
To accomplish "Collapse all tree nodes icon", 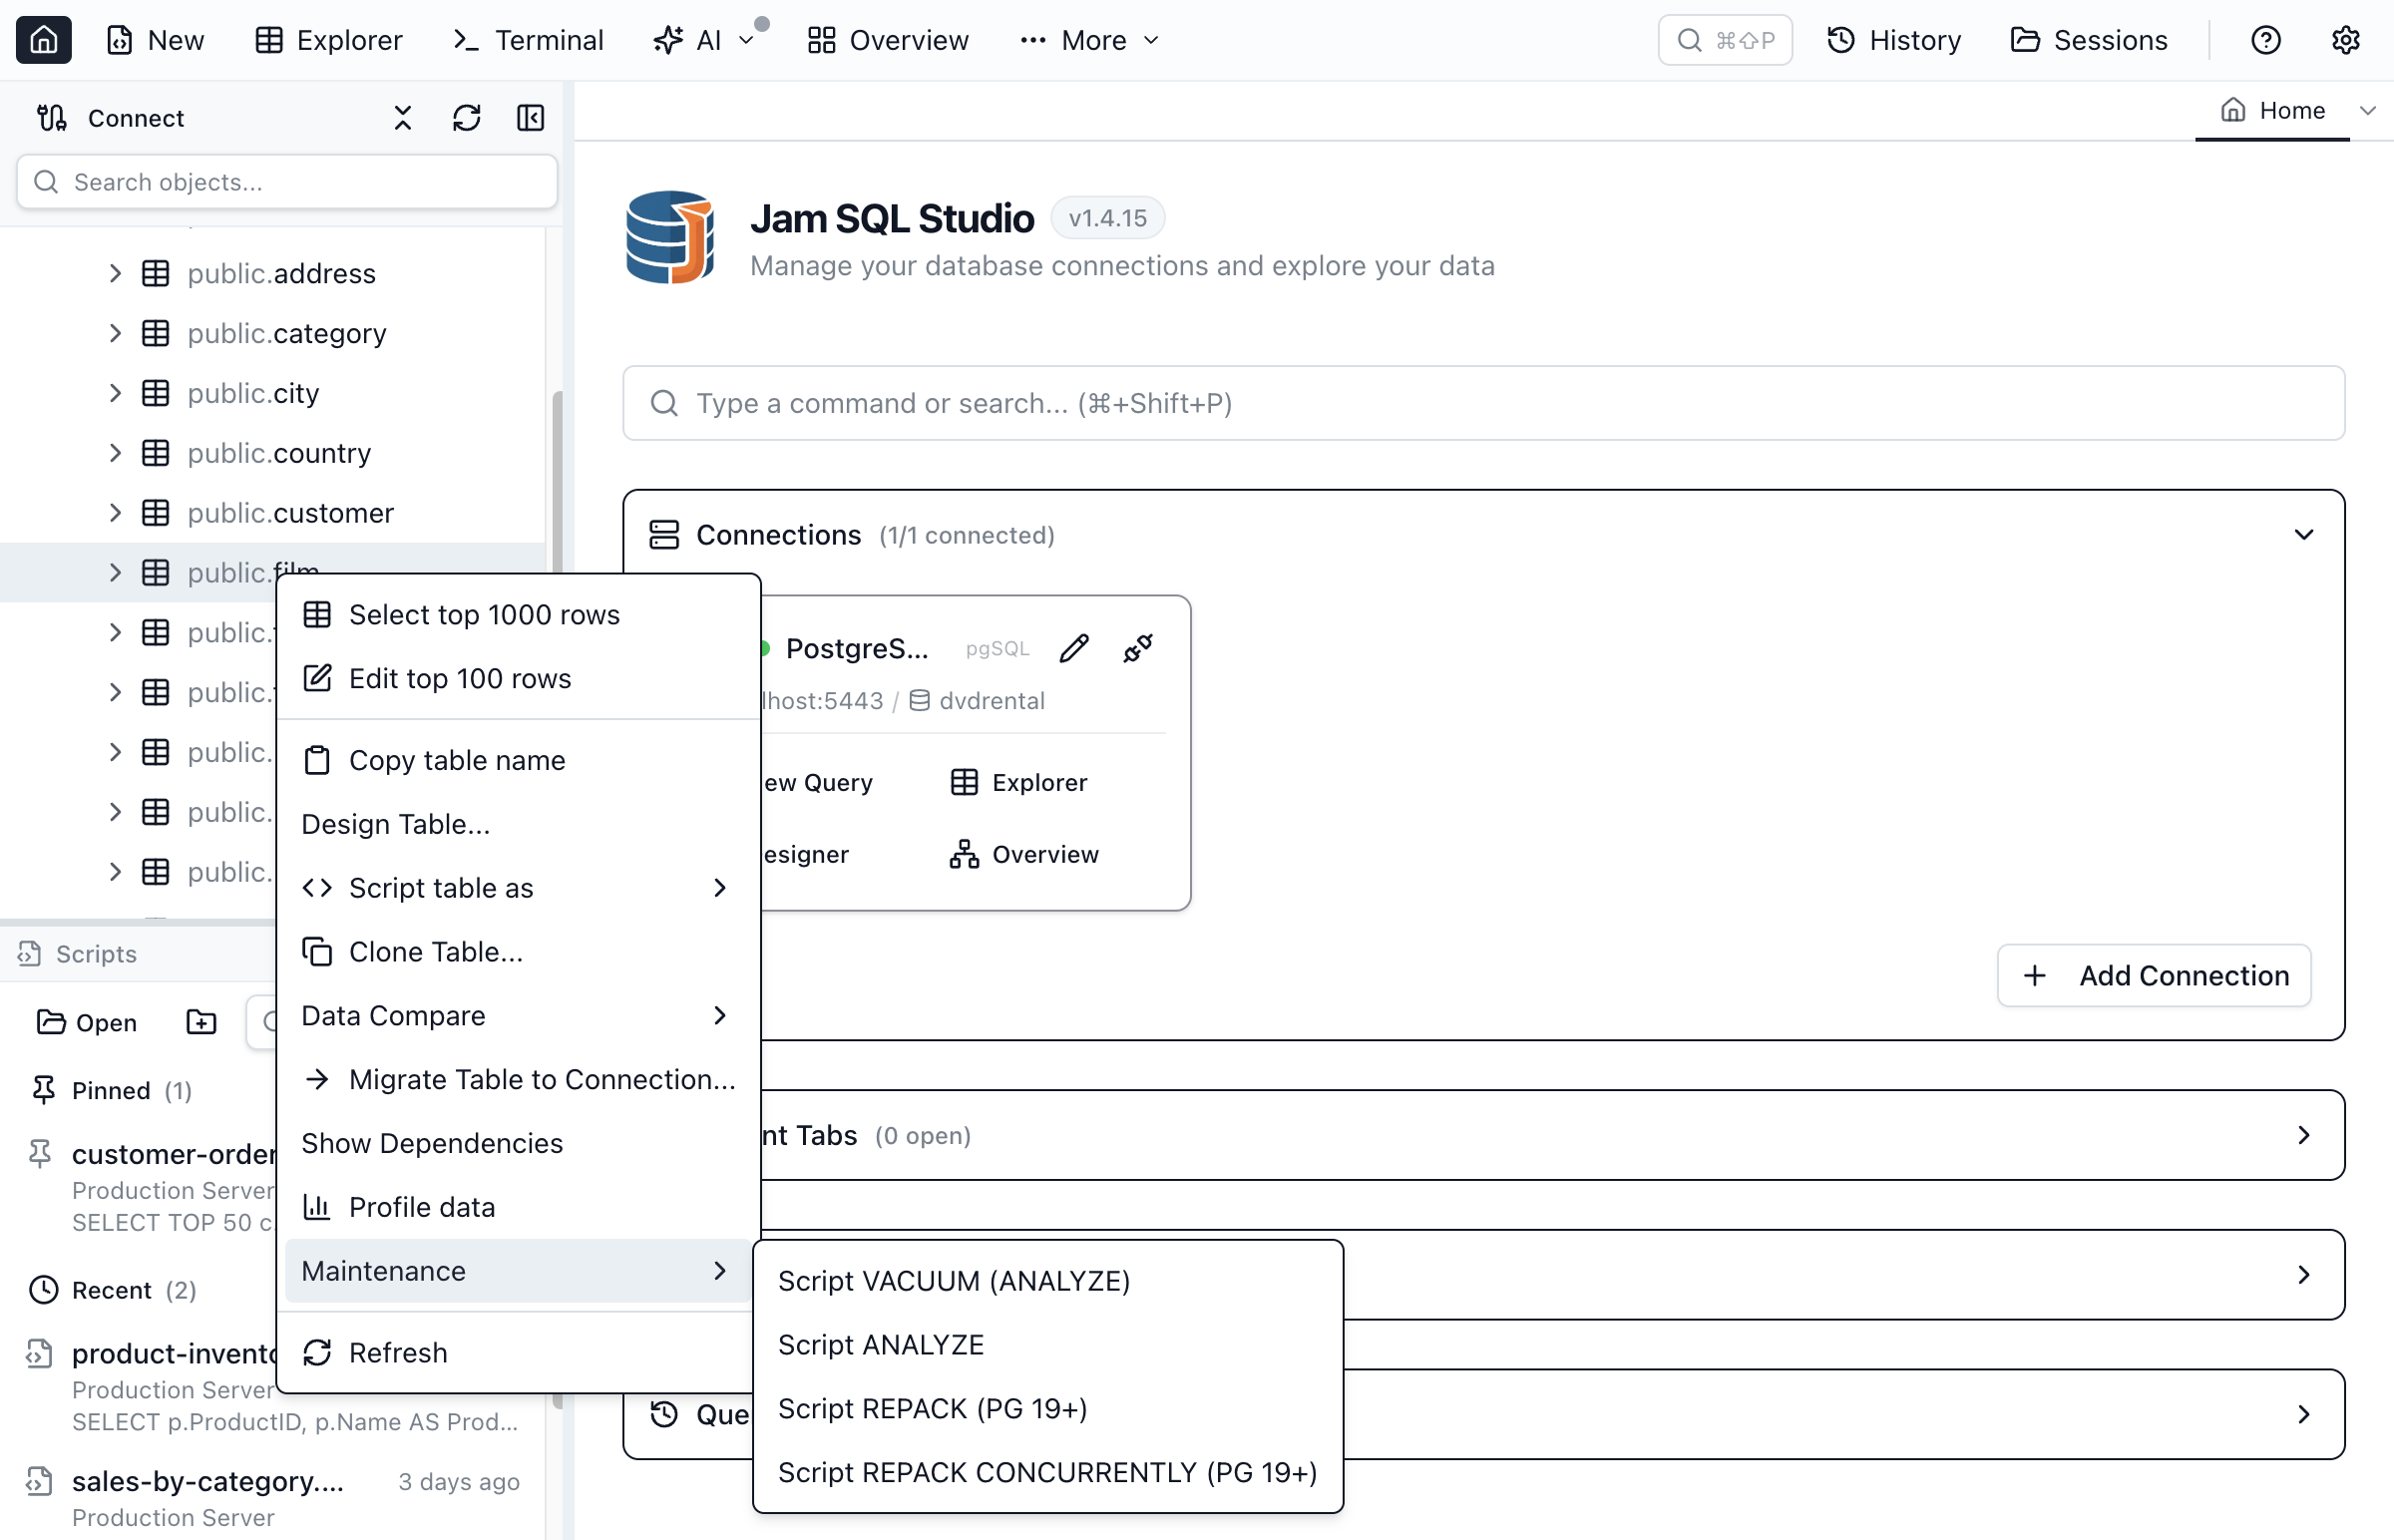I will pos(403,118).
